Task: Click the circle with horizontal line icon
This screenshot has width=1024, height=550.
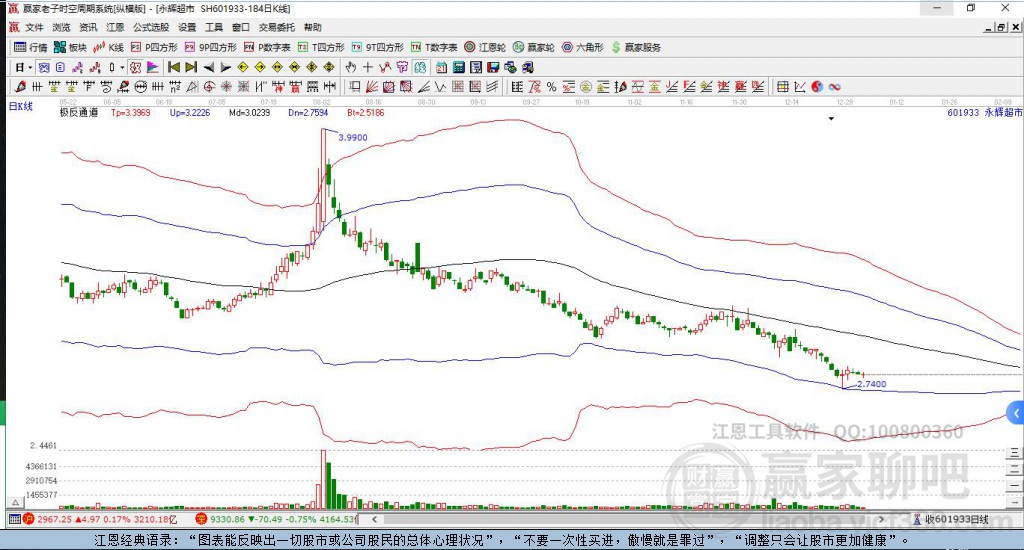Action: [140, 86]
